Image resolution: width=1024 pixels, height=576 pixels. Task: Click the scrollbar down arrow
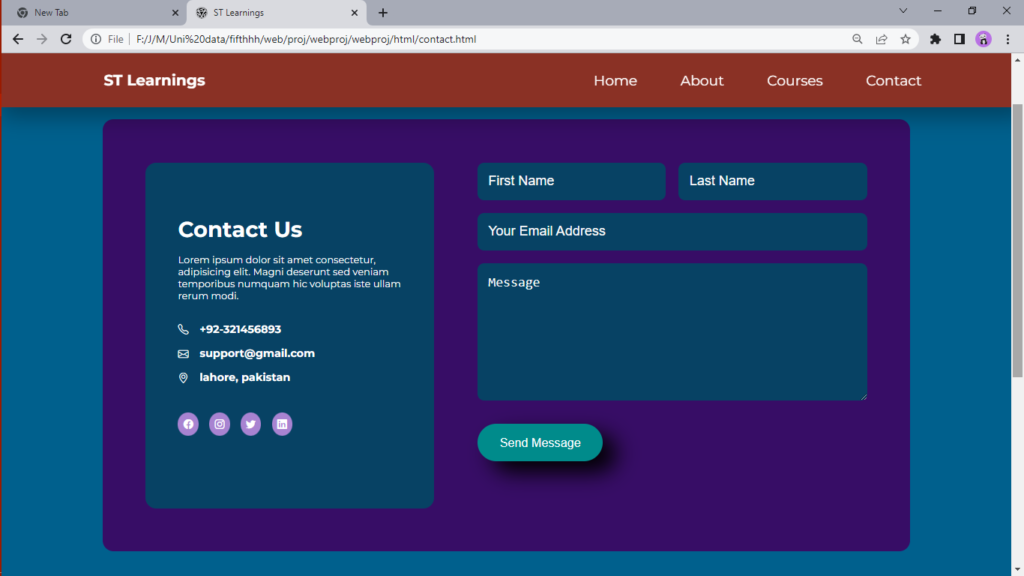[x=1017, y=570]
